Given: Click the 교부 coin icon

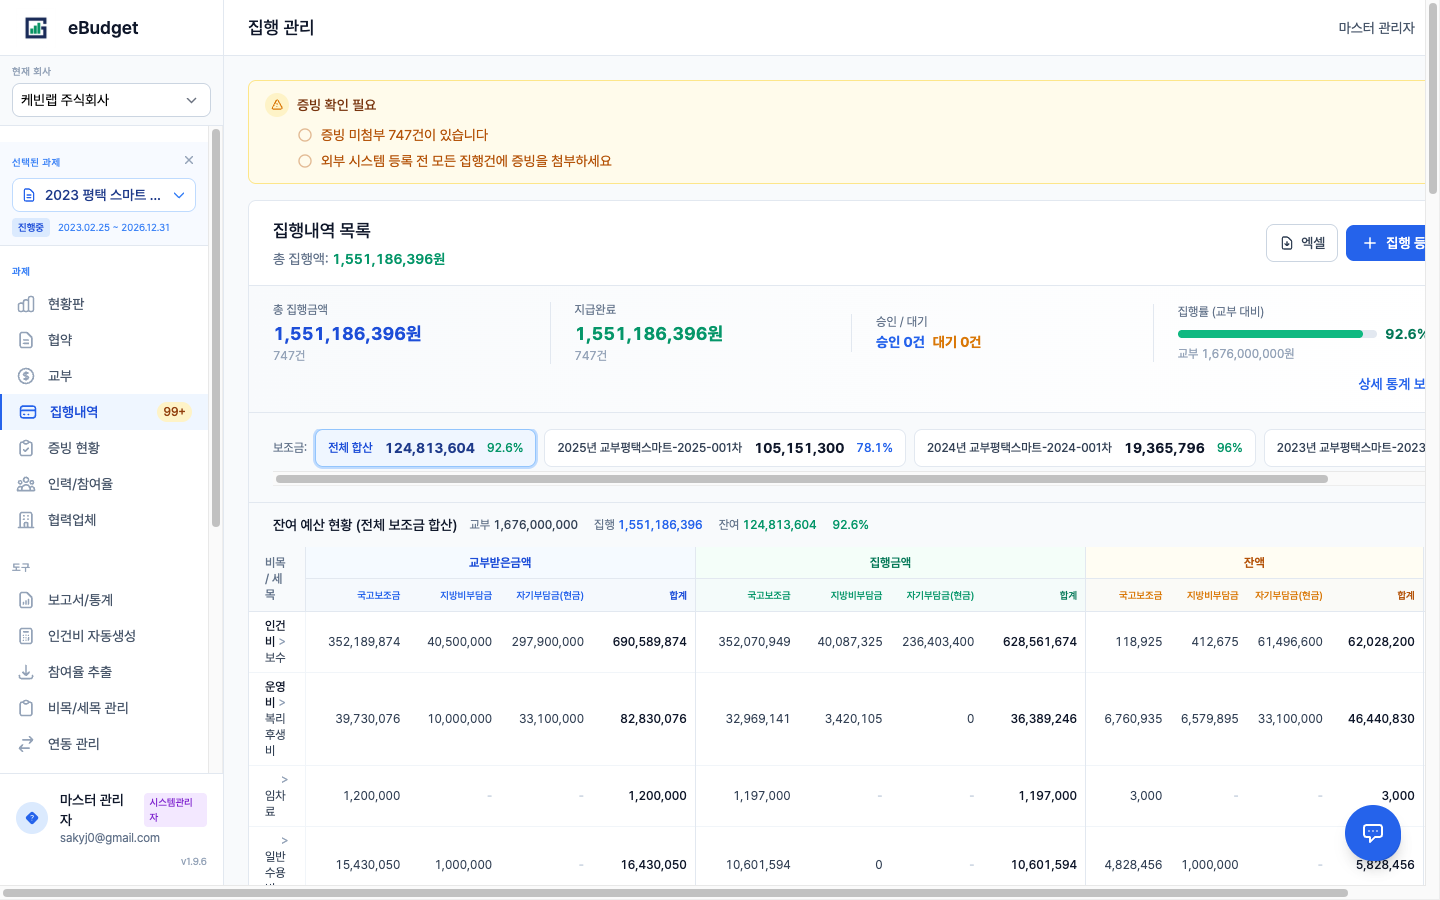Looking at the screenshot, I should pos(27,376).
